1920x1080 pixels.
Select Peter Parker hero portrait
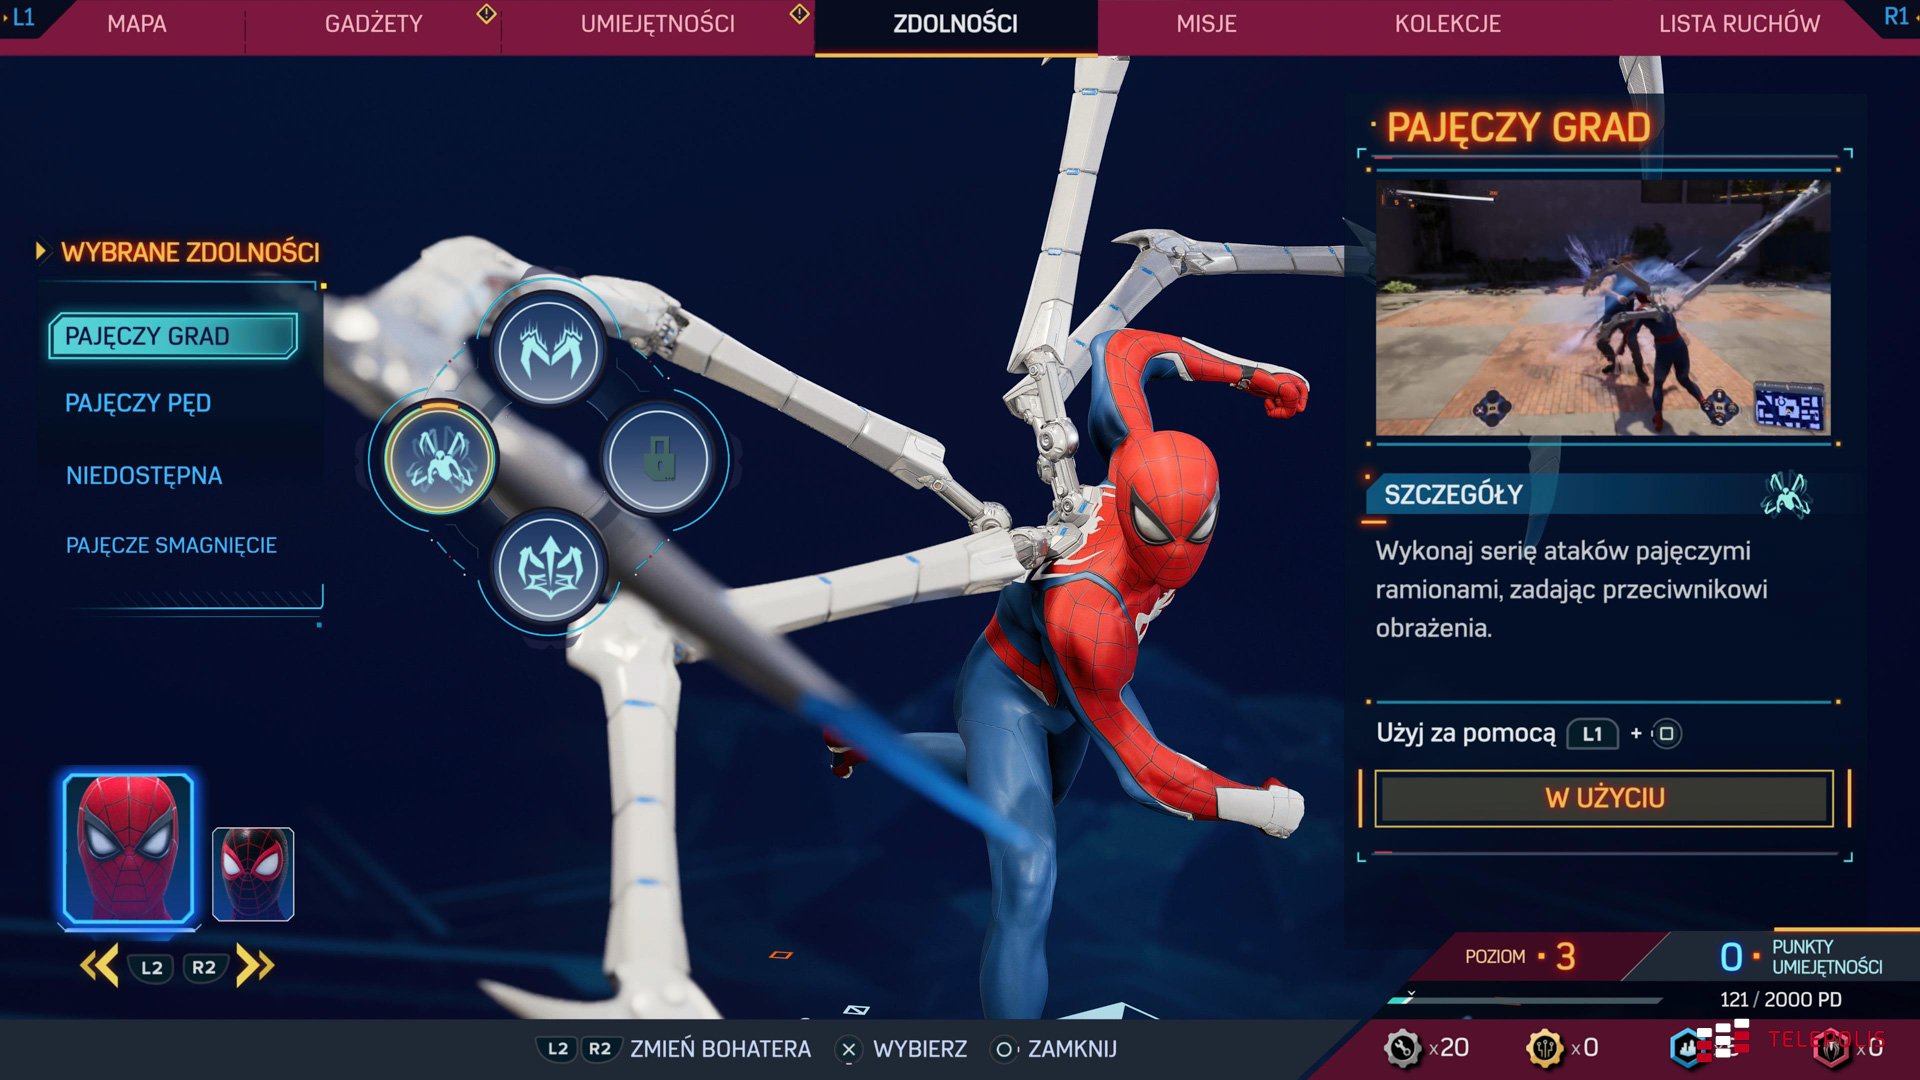coord(128,847)
